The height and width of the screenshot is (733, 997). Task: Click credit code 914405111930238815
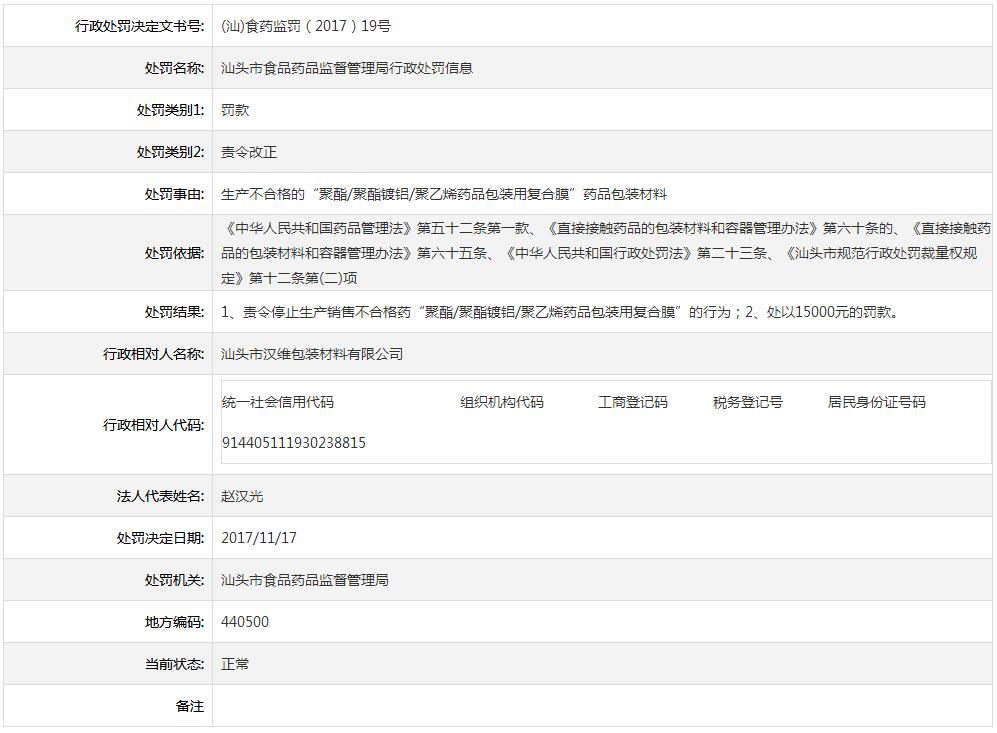coord(291,442)
